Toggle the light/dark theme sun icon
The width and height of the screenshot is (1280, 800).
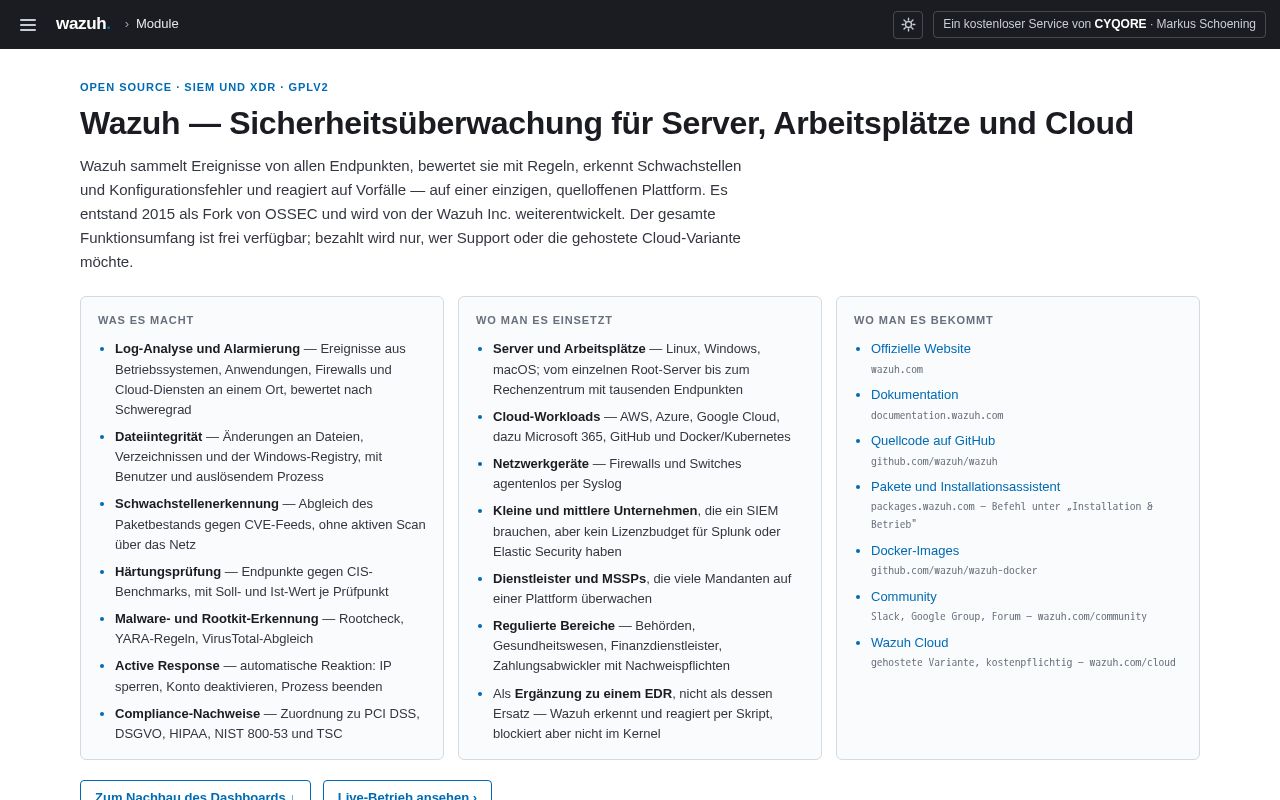[x=908, y=25]
